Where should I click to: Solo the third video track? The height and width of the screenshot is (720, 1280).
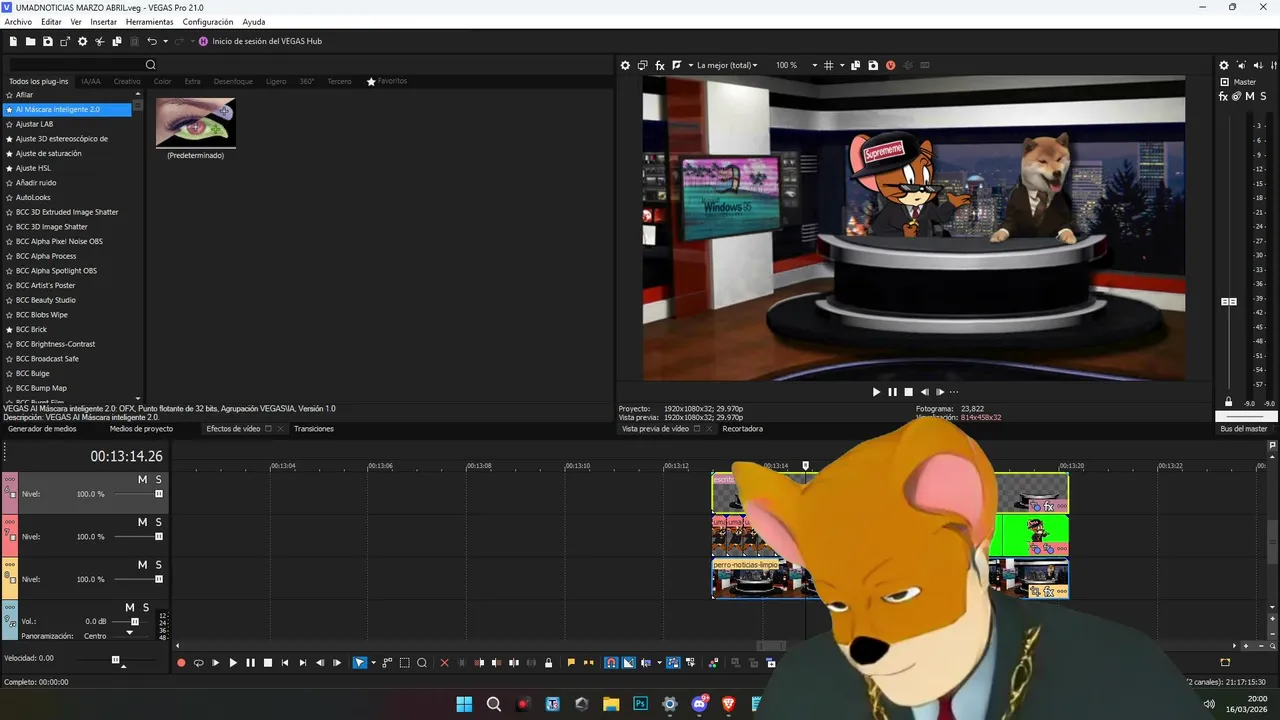(158, 565)
